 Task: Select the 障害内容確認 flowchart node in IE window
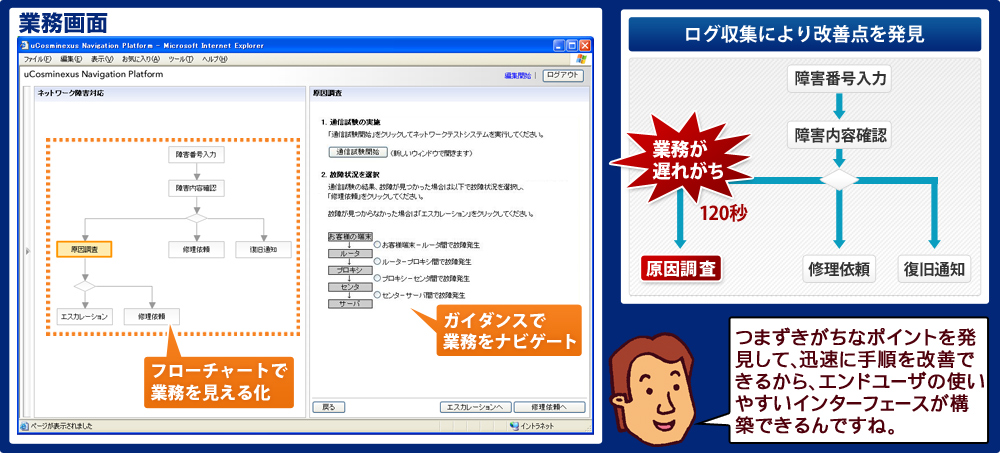pyautogui.click(x=196, y=188)
